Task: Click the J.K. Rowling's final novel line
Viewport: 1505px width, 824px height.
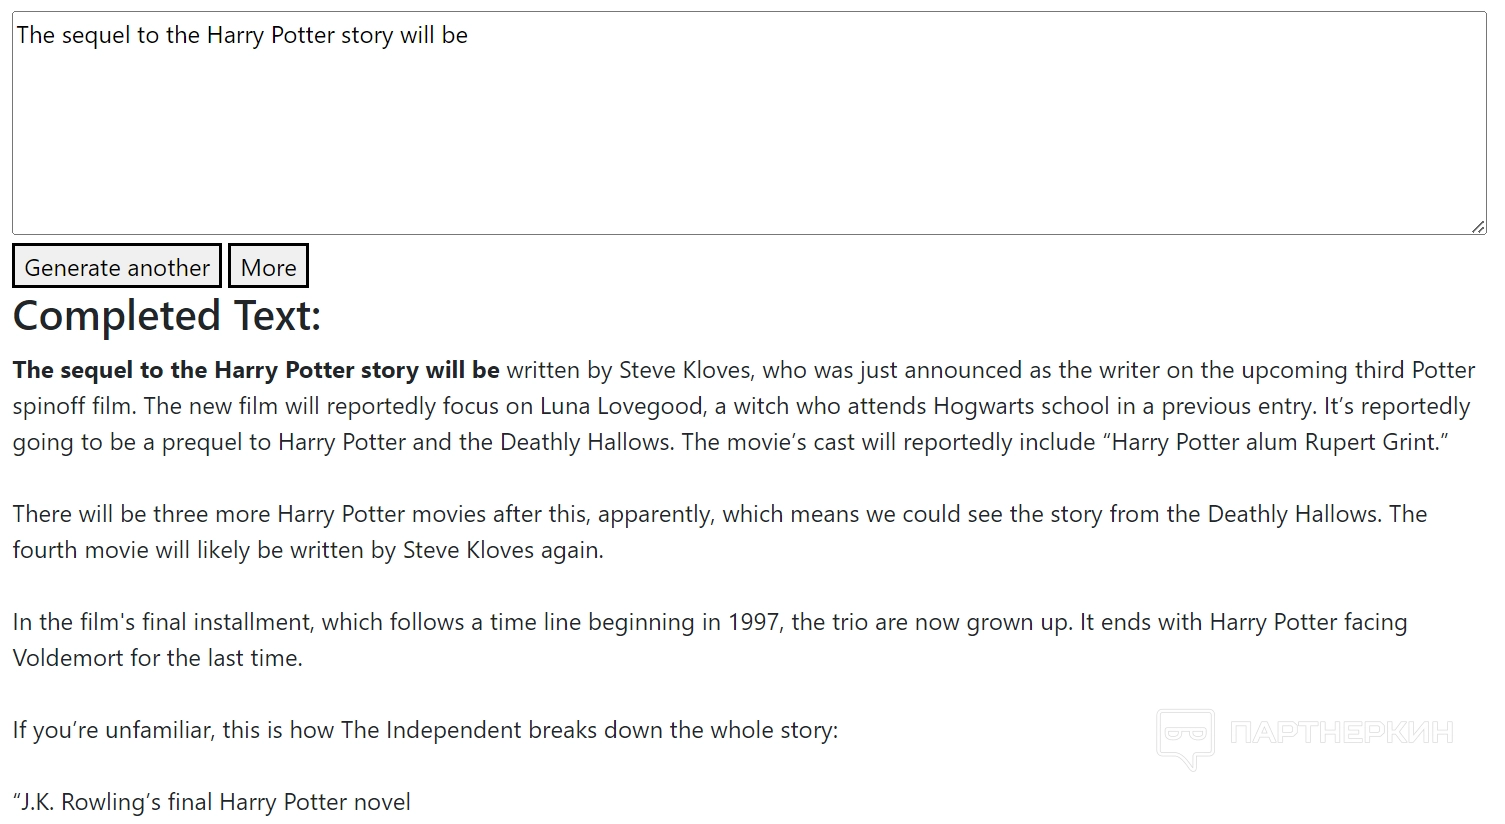Action: click(212, 802)
